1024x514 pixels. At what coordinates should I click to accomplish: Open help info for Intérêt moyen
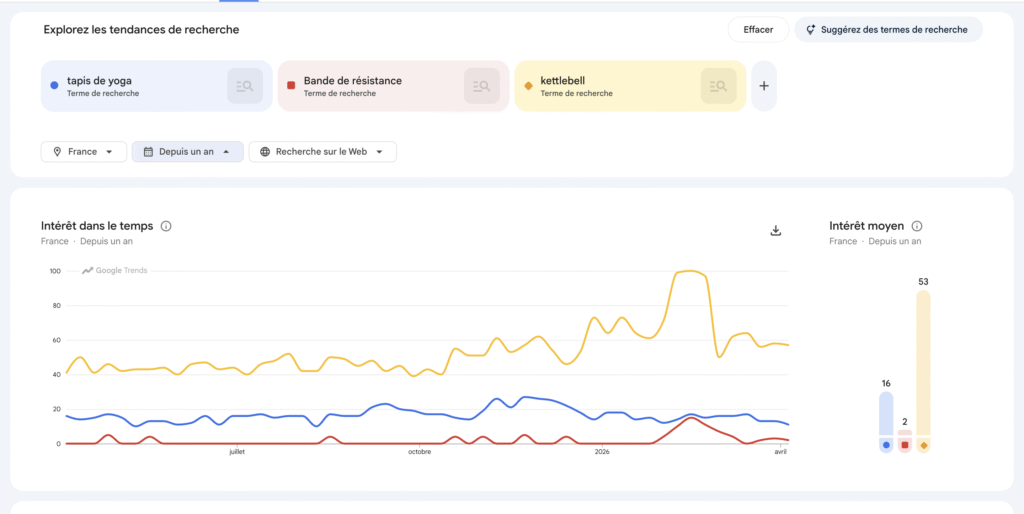pos(917,226)
